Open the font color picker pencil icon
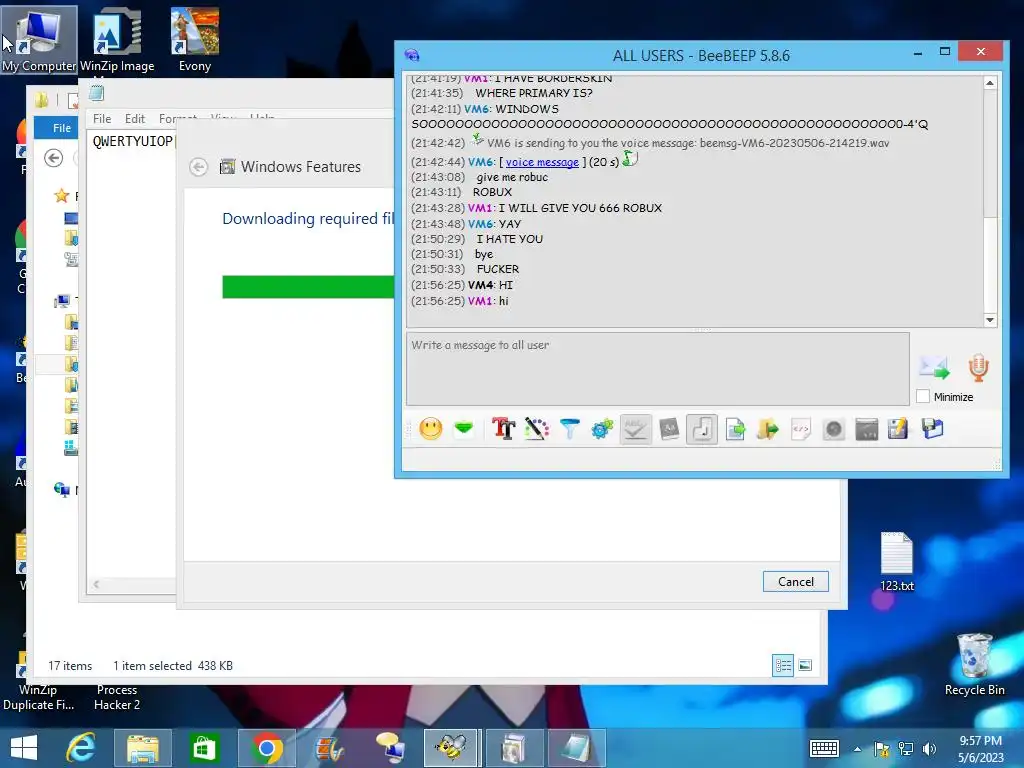1024x768 pixels. tap(536, 429)
